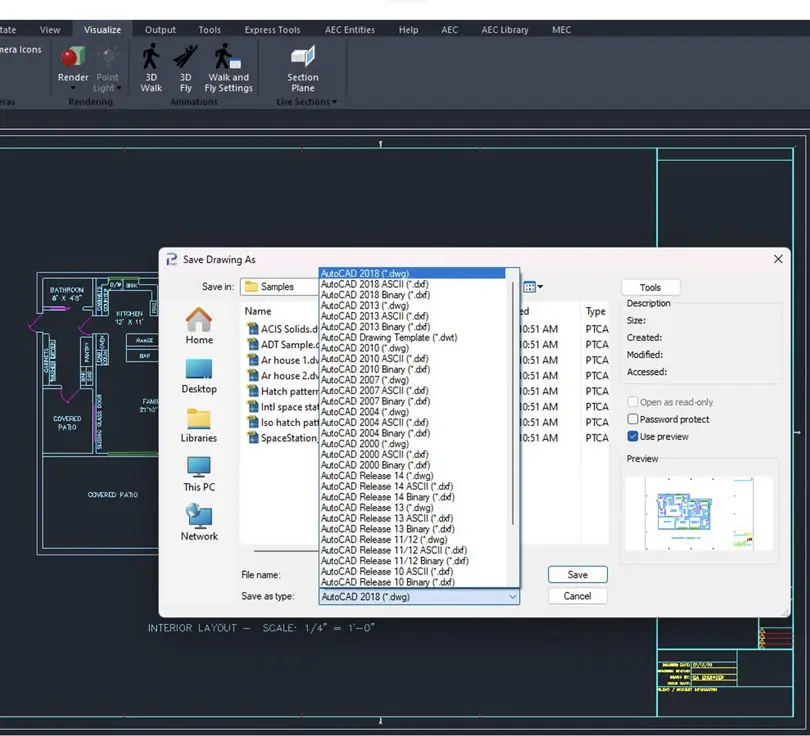Pick AutoCAD Release 10 ASCII (*.dxf)

pos(387,571)
